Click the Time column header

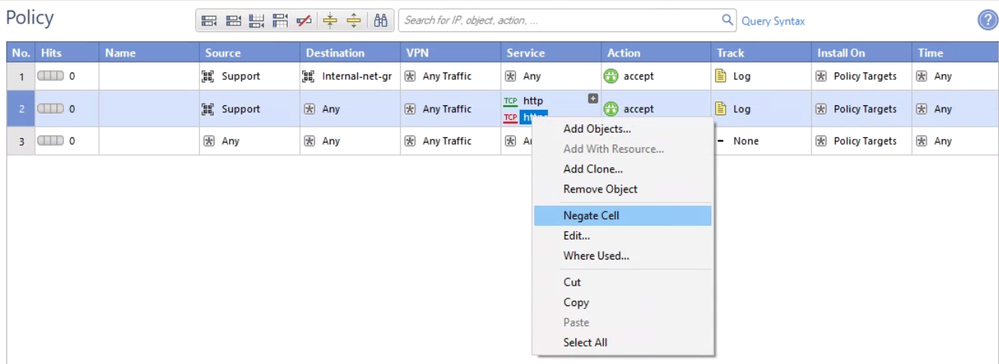click(956, 53)
